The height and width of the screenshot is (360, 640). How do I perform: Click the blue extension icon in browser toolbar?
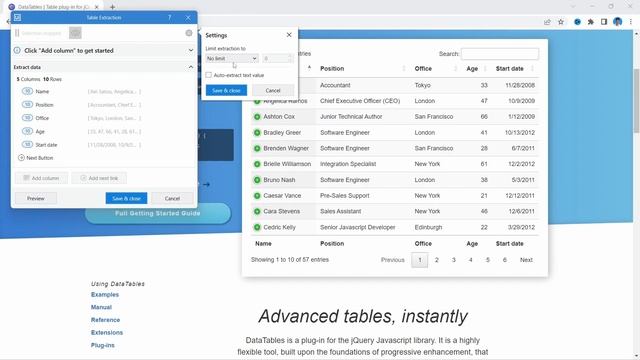coord(577,22)
